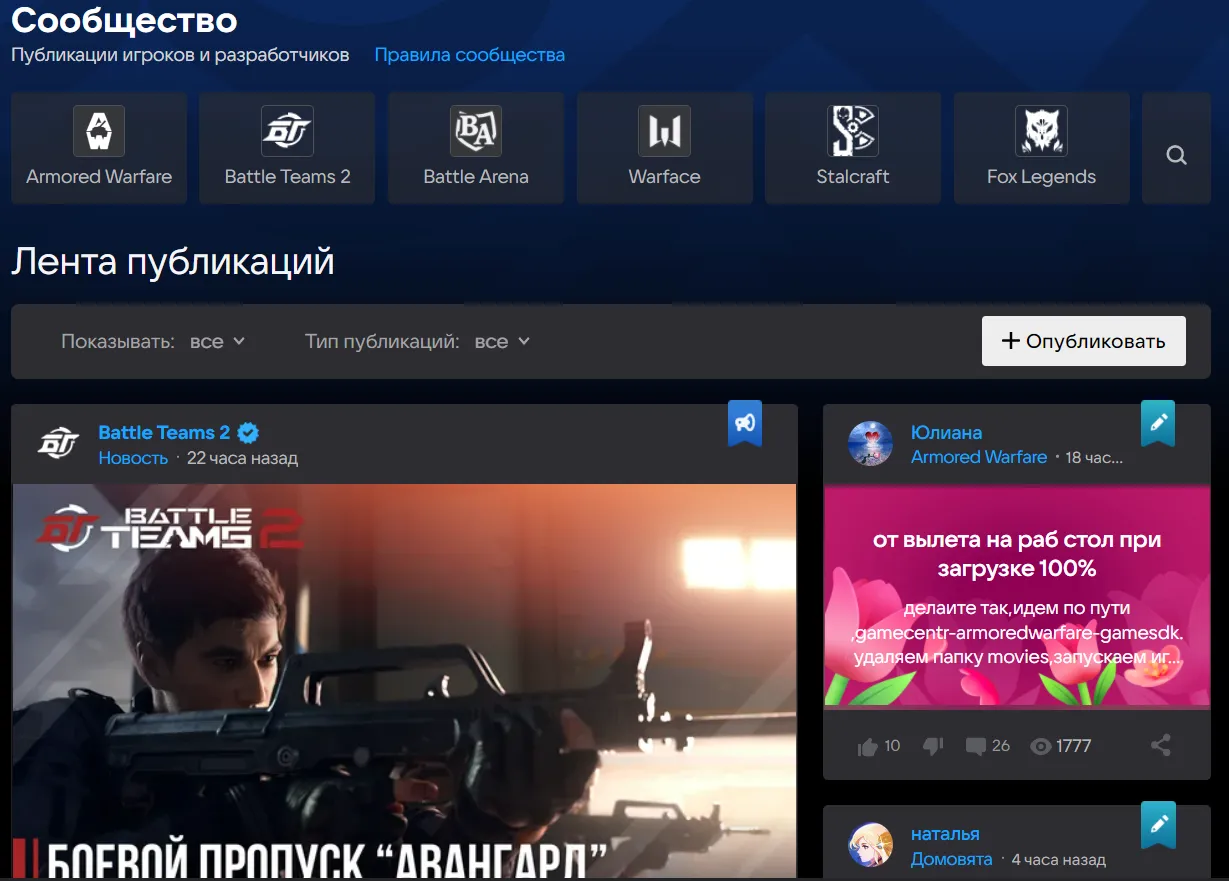
Task: Open the Battle Teams 2 author link
Action: point(164,433)
